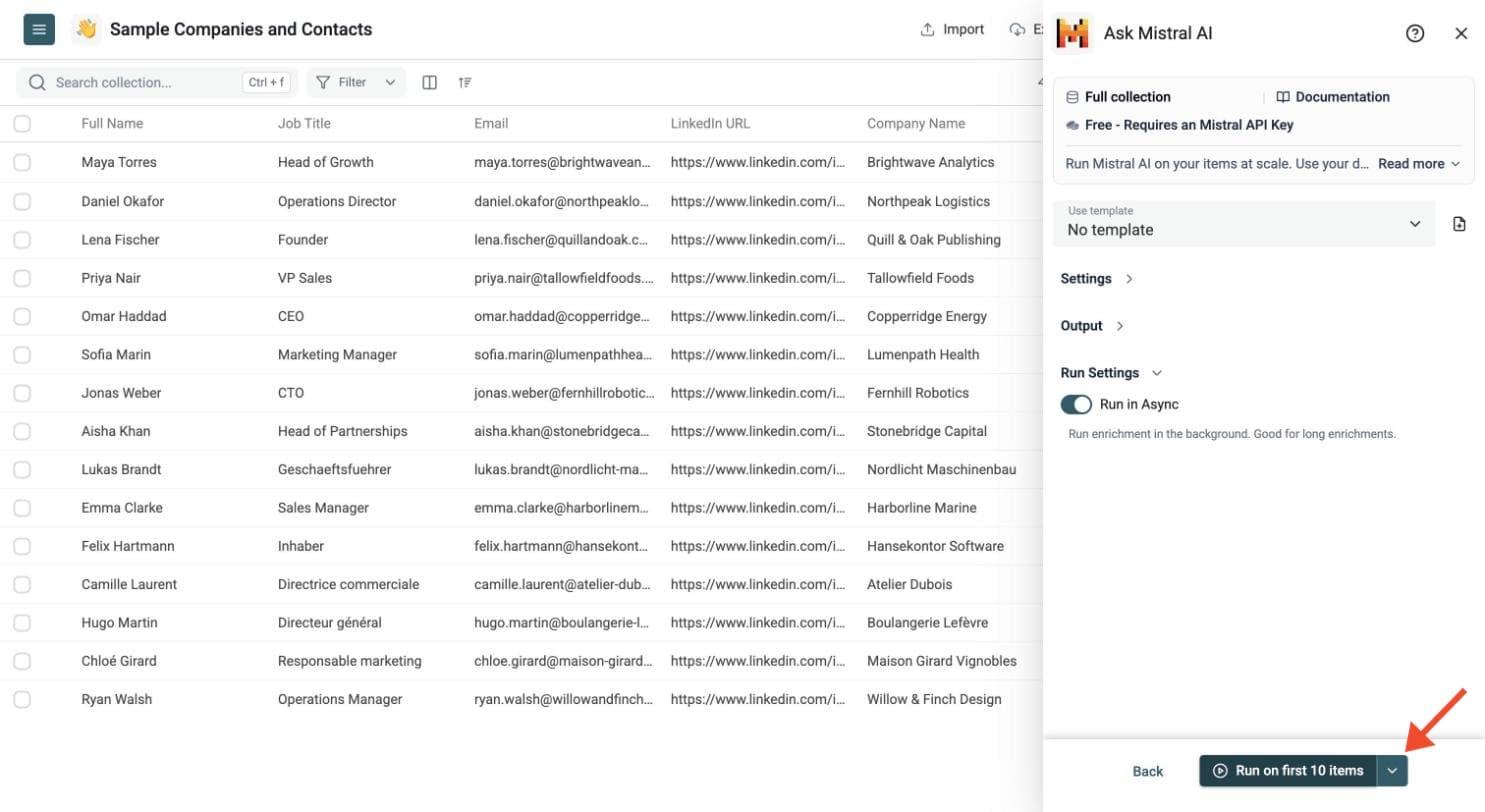Click the Import upload icon

coord(927,30)
